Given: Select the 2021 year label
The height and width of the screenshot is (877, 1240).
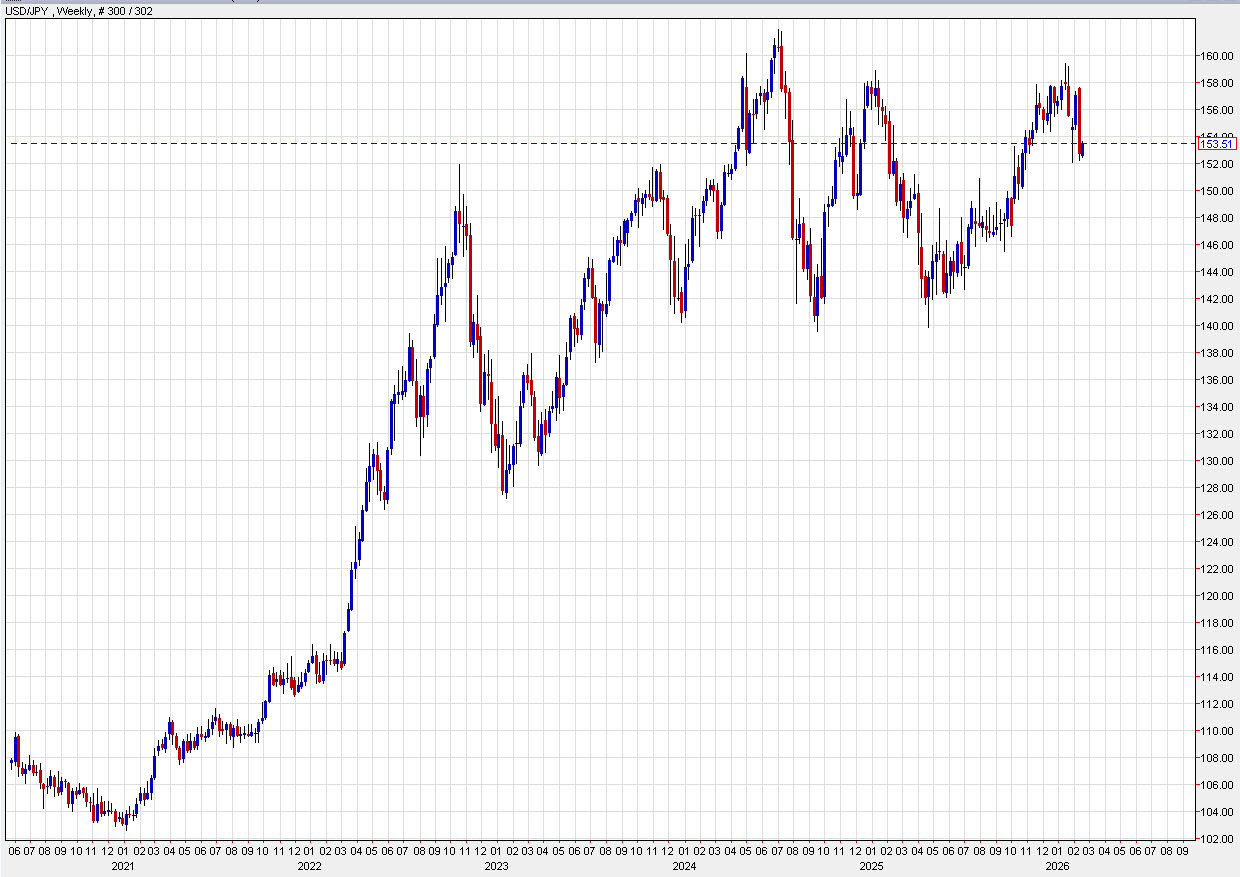Looking at the screenshot, I should click(122, 868).
